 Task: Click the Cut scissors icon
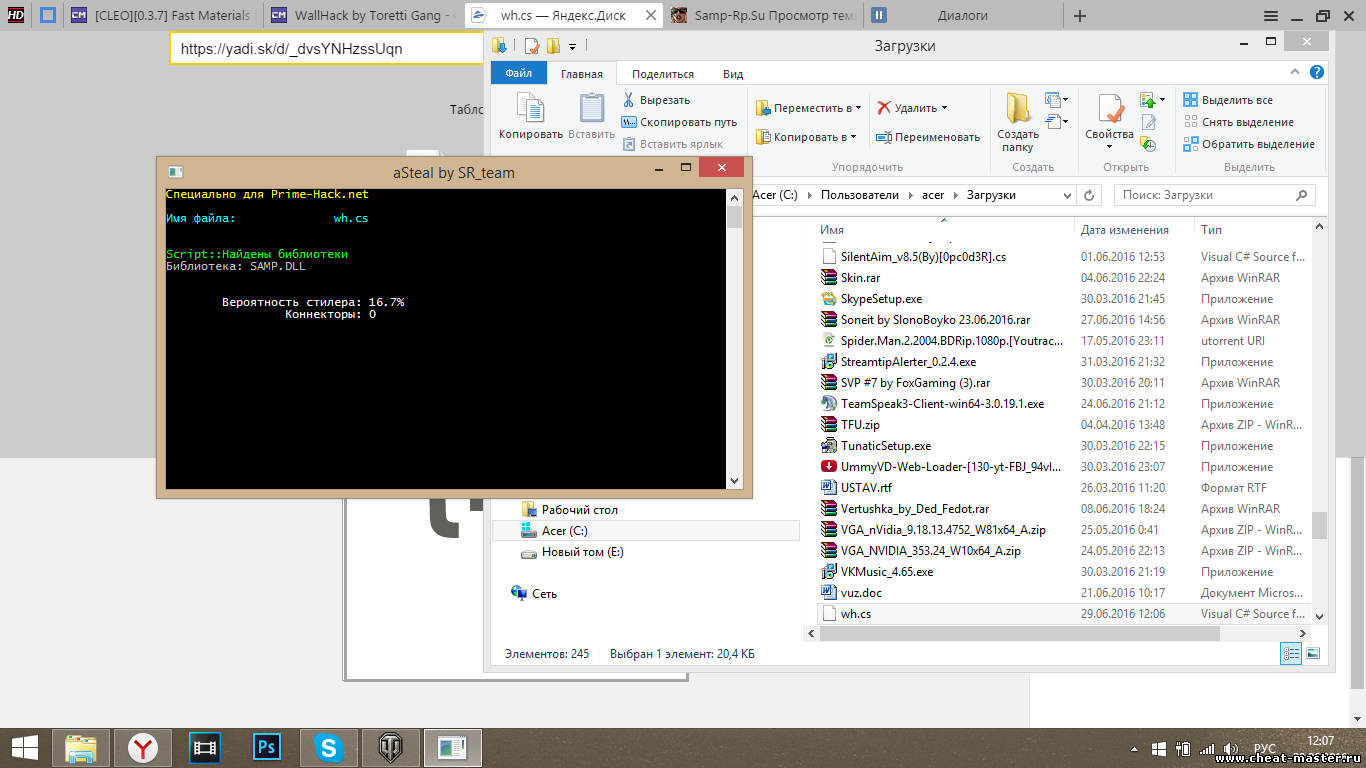629,100
